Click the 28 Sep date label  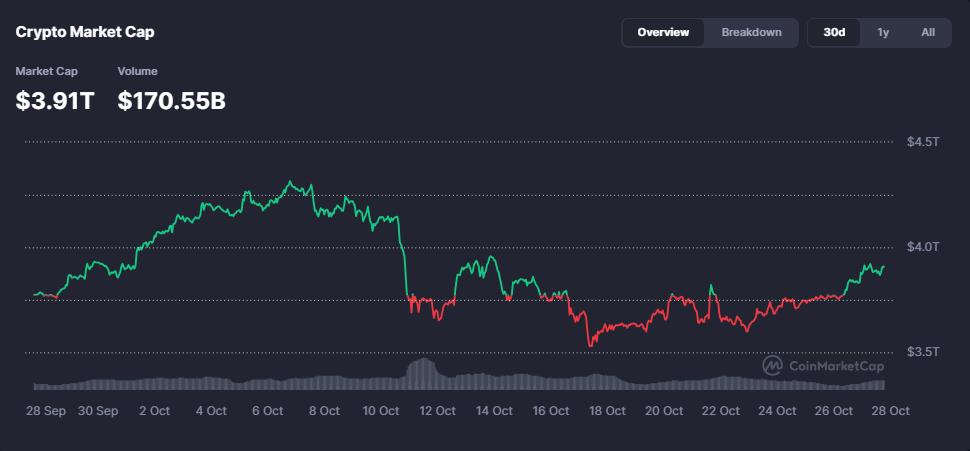[44, 411]
